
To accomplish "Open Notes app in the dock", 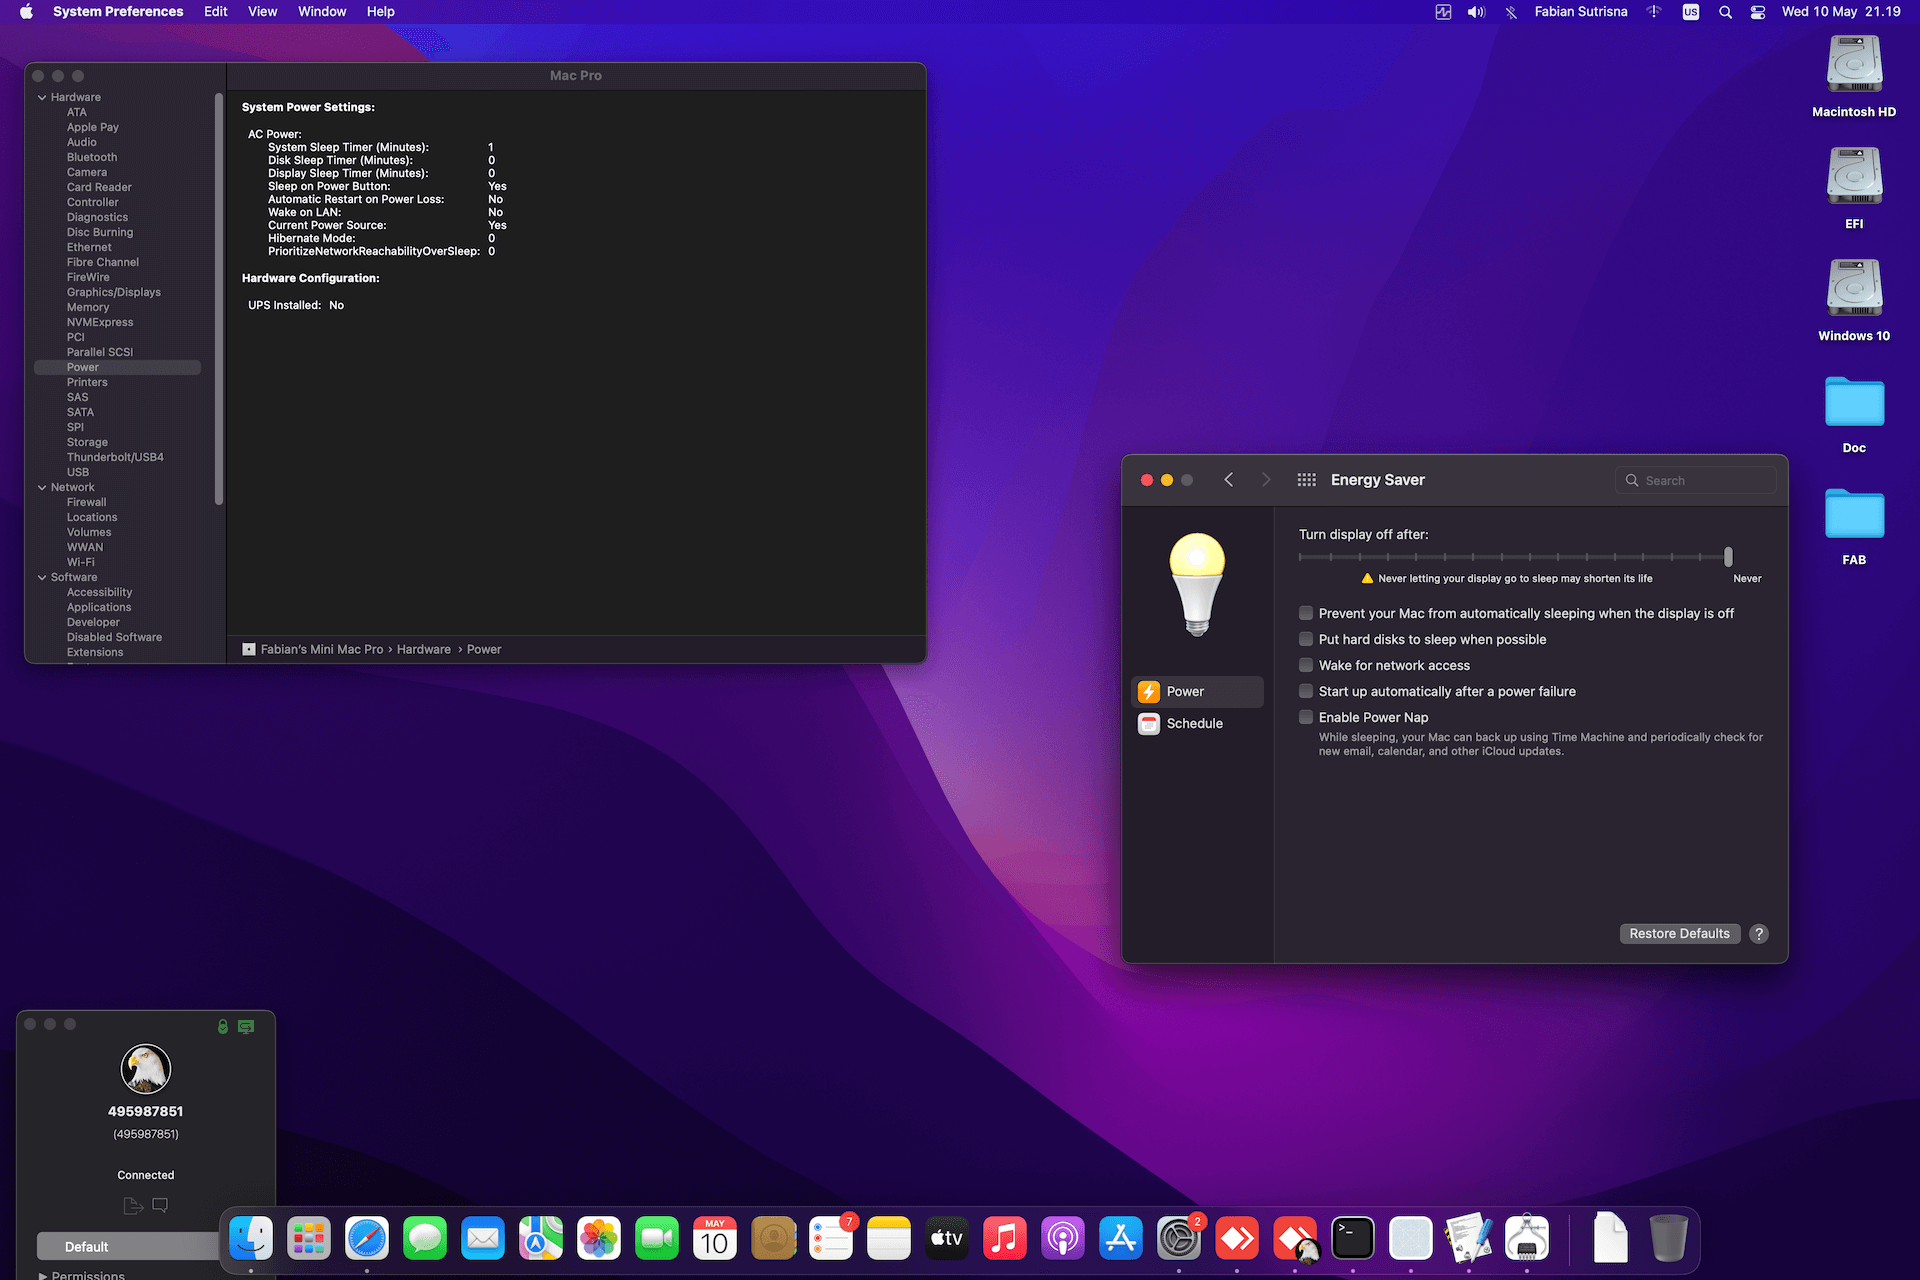I will pos(889,1239).
